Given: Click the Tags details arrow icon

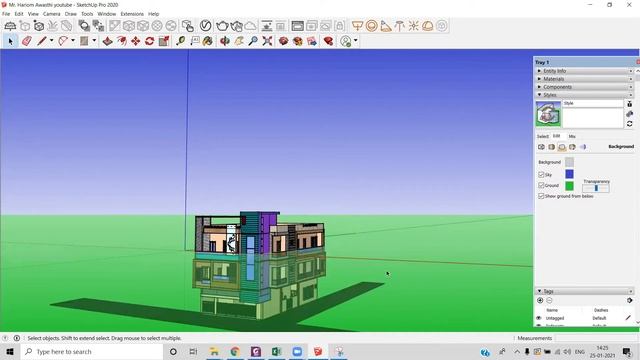Looking at the screenshot, I should click(x=630, y=300).
